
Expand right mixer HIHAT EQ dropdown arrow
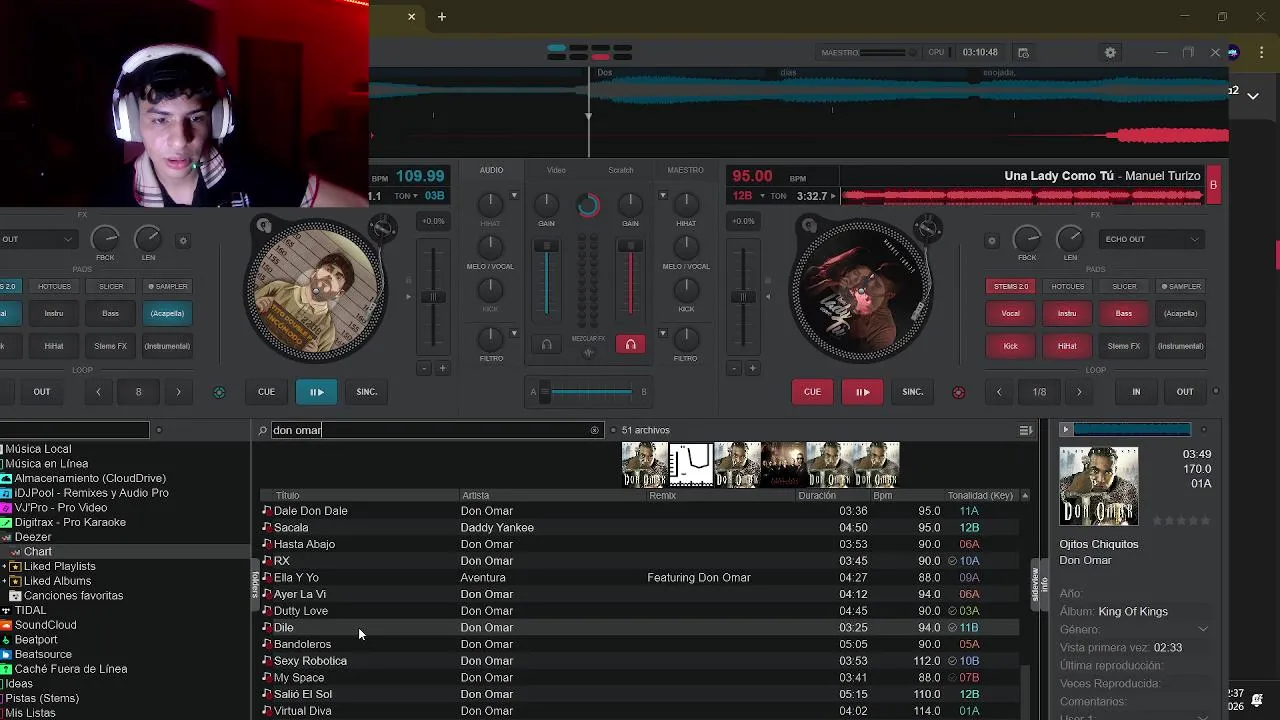(x=662, y=196)
